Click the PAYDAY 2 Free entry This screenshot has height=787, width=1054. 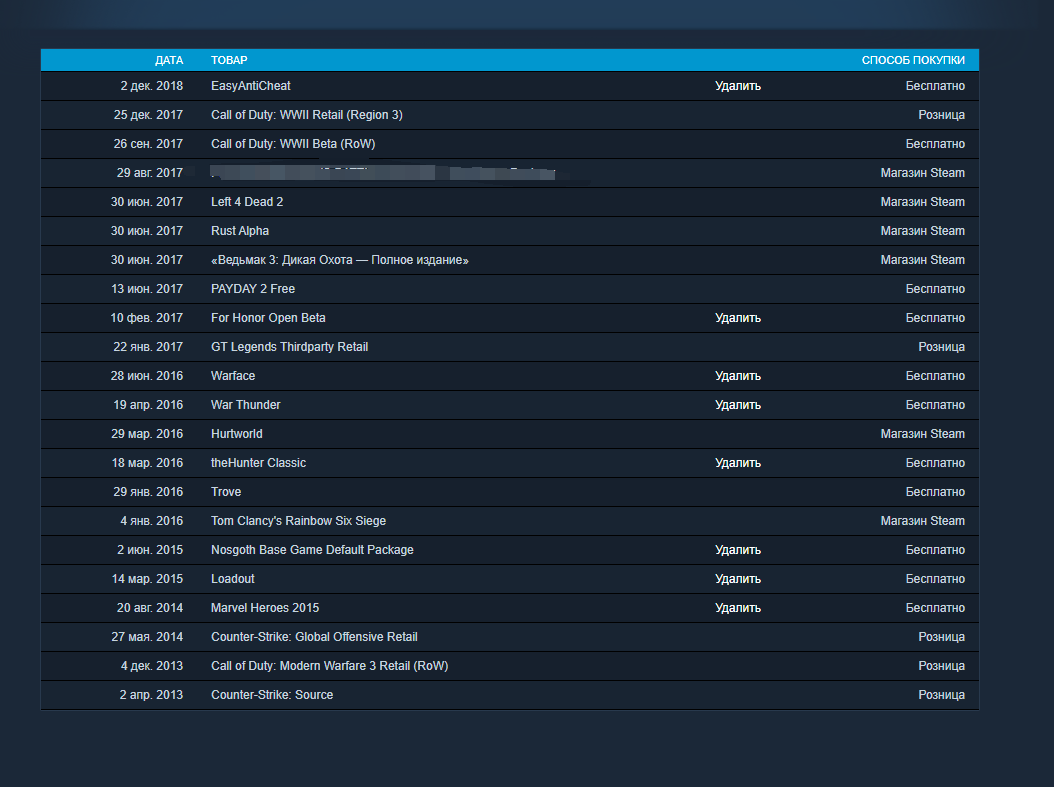[x=253, y=289]
